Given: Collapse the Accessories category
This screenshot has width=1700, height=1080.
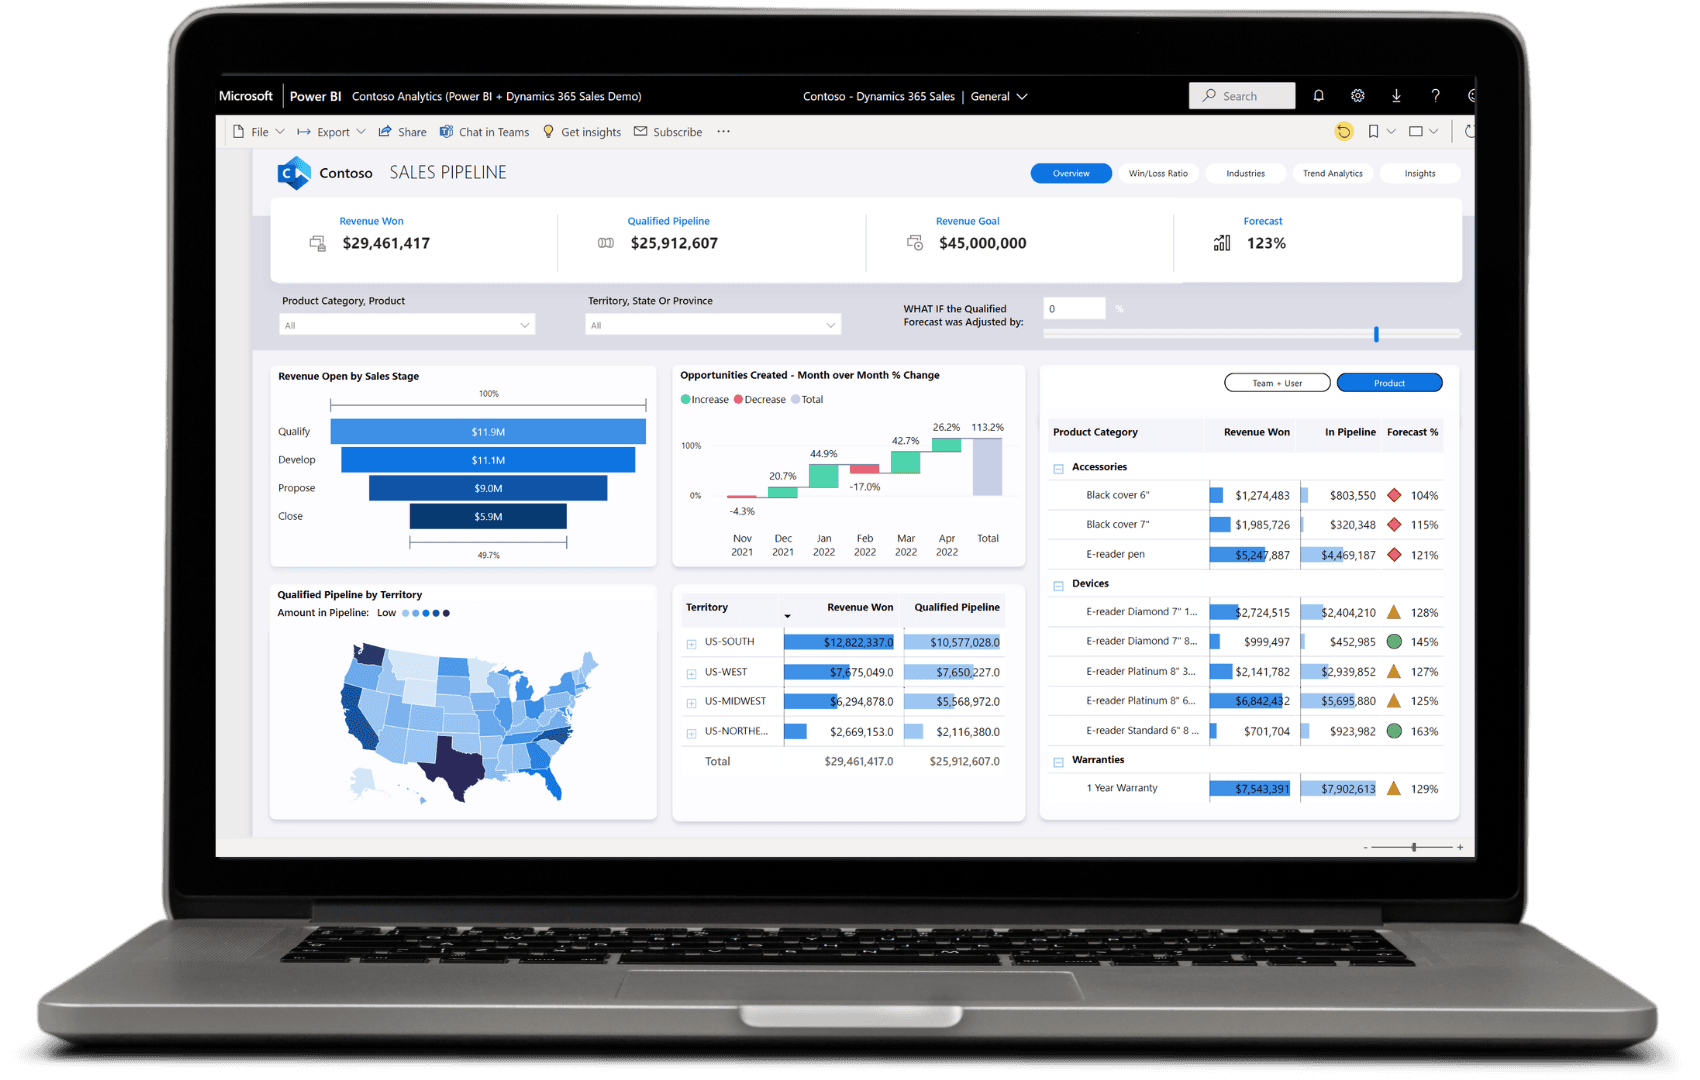Looking at the screenshot, I should [1058, 468].
